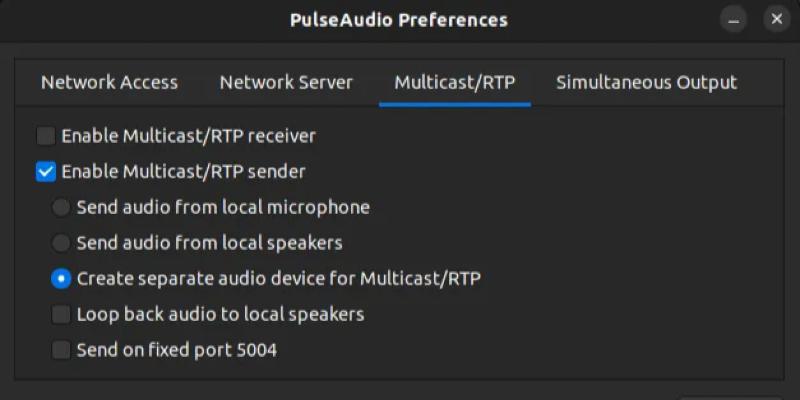
Task: Click the PulseAudio Preferences title bar text
Action: [x=399, y=20]
